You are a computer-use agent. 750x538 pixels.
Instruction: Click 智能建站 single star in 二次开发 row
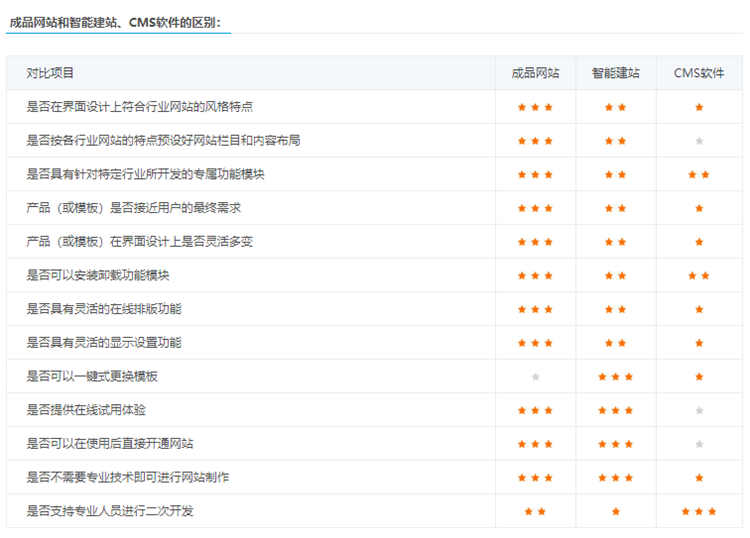pos(615,511)
